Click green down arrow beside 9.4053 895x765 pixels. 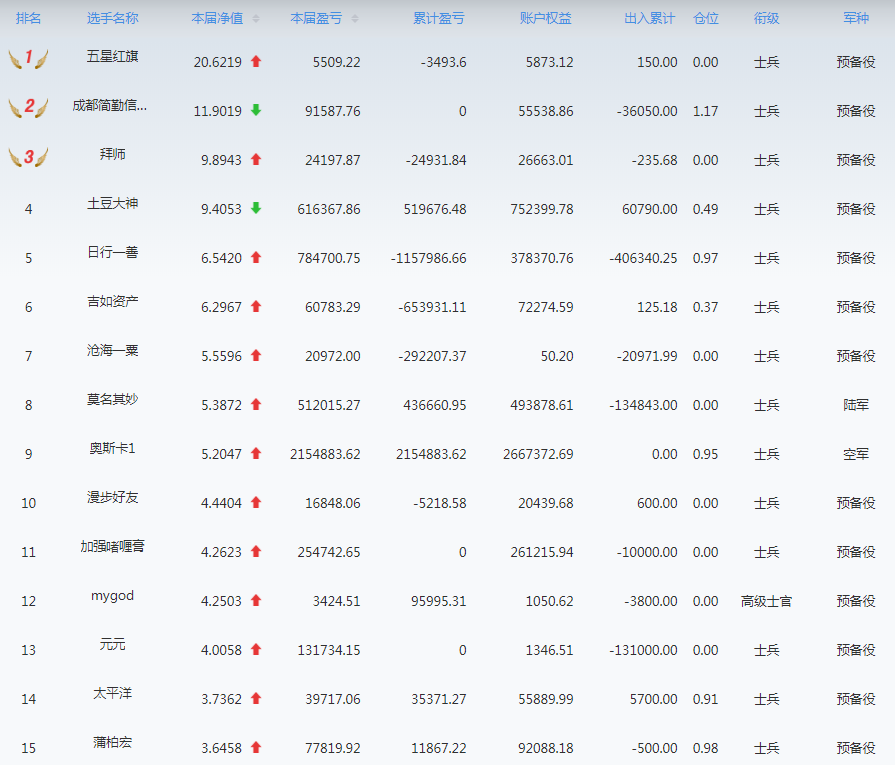(256, 208)
